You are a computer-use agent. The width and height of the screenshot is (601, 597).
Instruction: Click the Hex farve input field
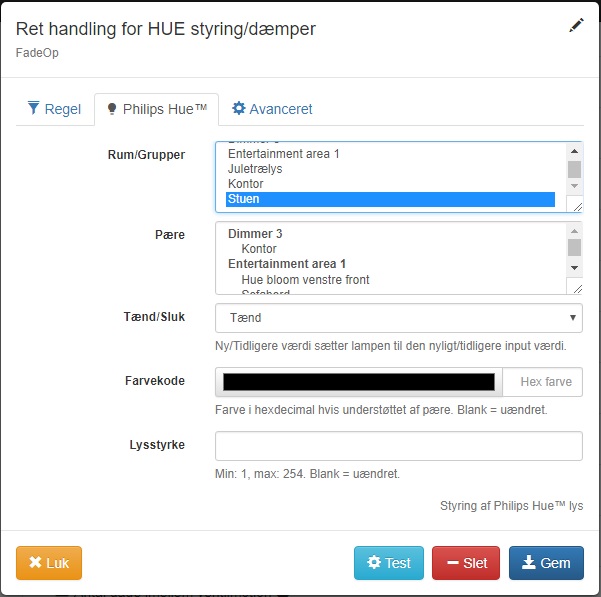click(544, 382)
